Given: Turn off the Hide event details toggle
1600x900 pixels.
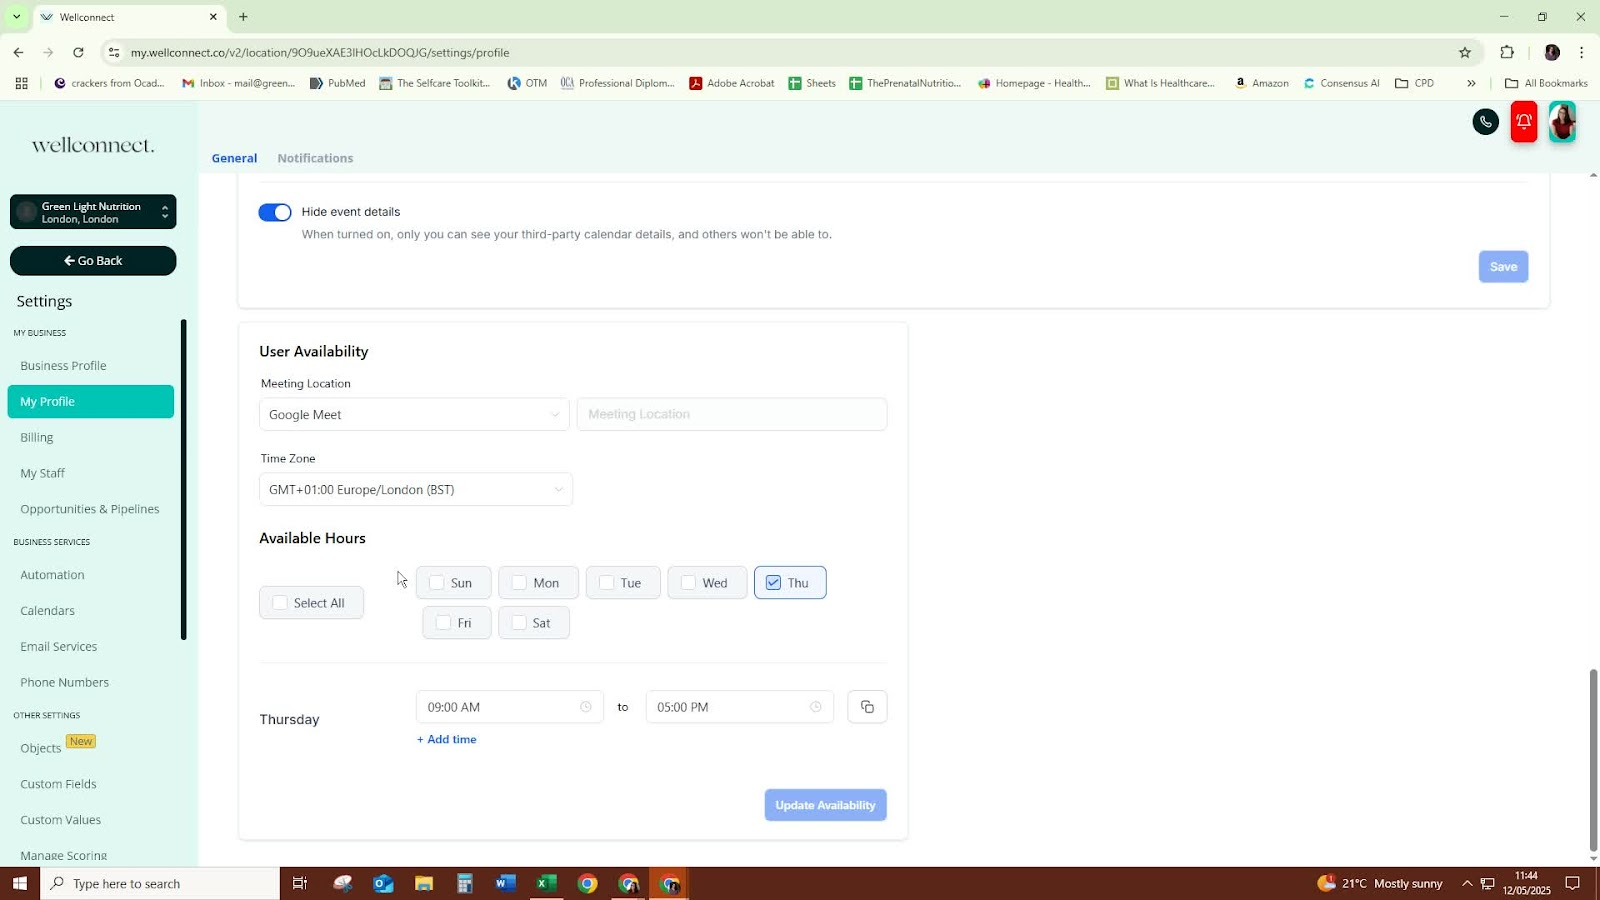Looking at the screenshot, I should tap(275, 212).
